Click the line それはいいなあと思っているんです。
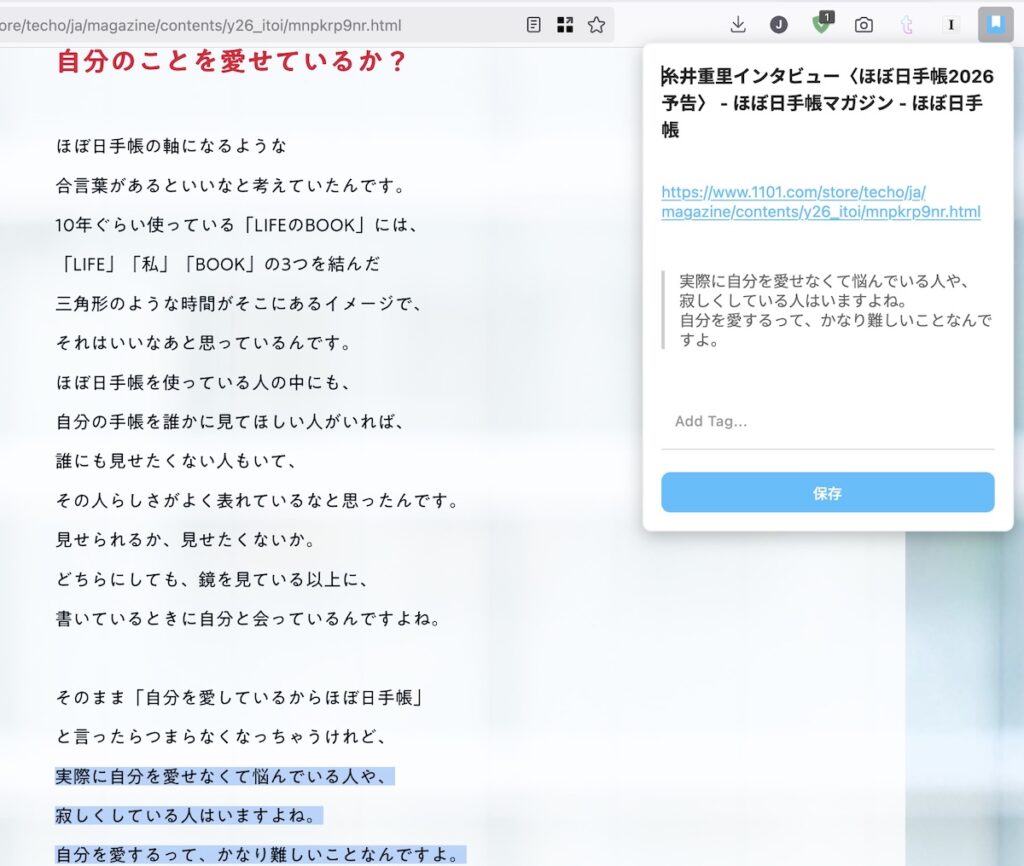Image resolution: width=1024 pixels, height=866 pixels. coord(204,343)
